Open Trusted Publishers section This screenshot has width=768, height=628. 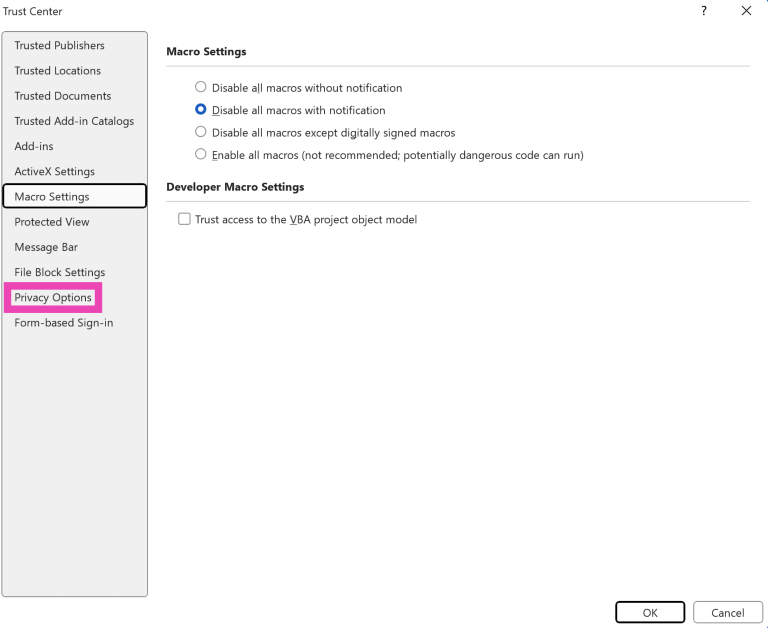(x=59, y=46)
